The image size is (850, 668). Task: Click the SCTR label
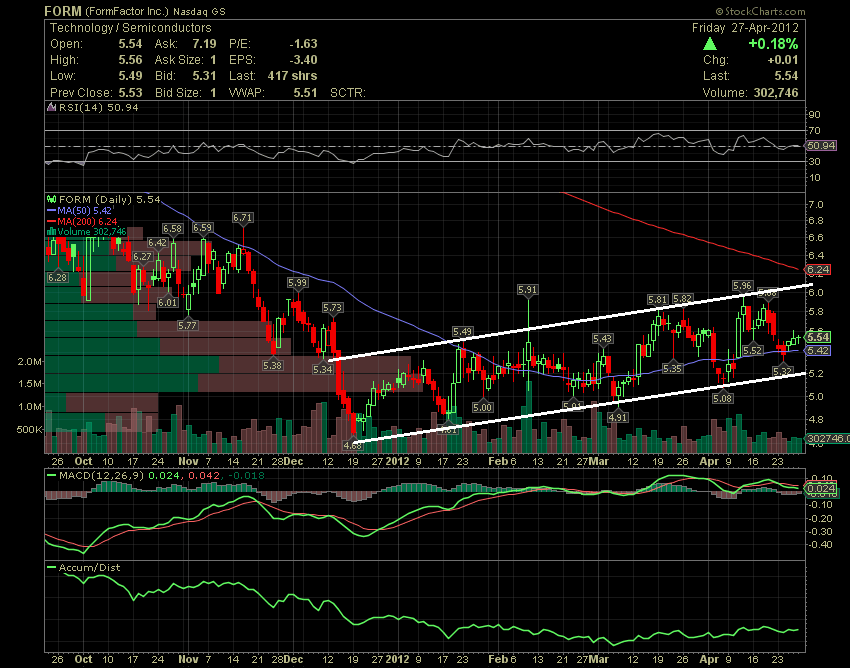point(347,93)
